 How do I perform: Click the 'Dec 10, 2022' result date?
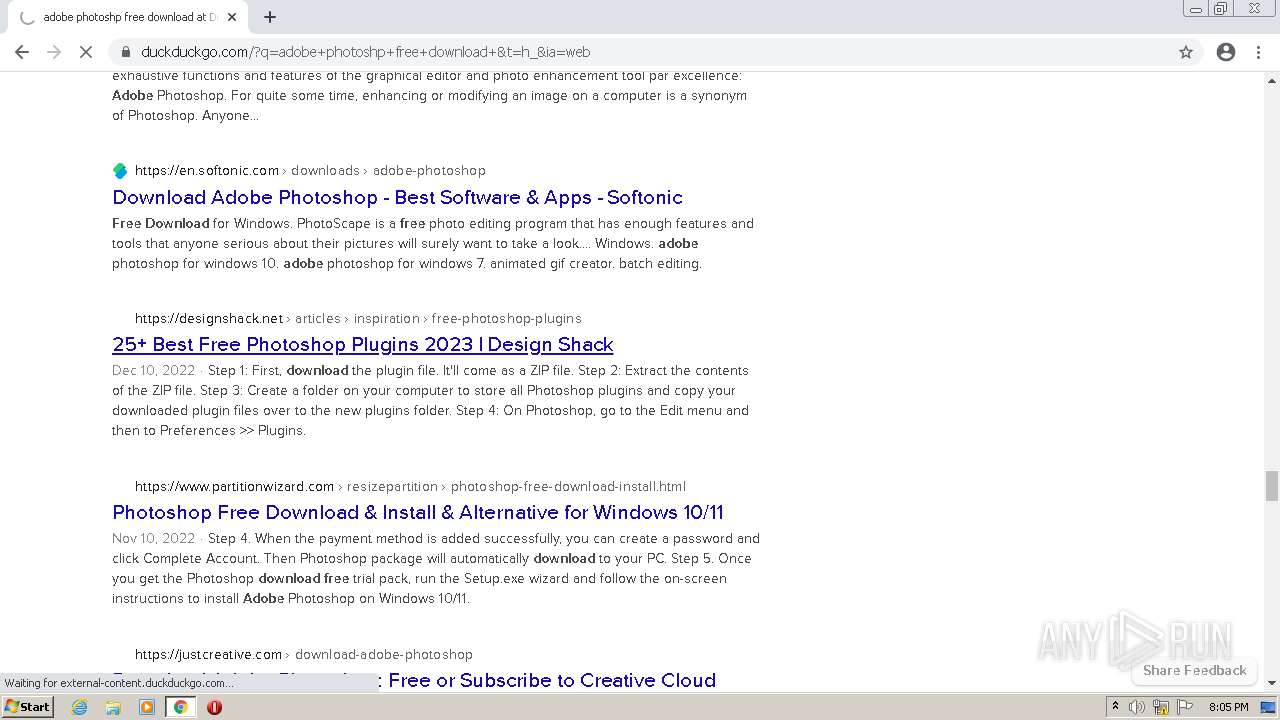pyautogui.click(x=153, y=370)
